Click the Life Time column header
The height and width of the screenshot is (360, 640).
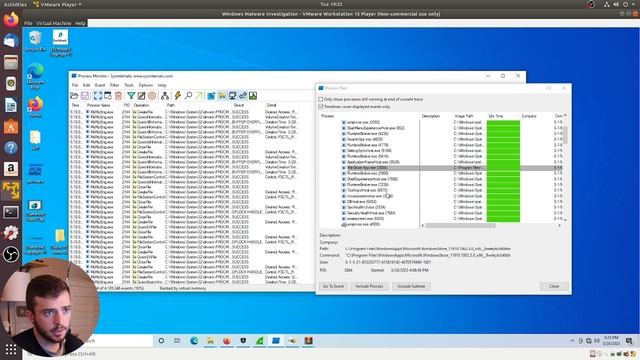tap(496, 116)
